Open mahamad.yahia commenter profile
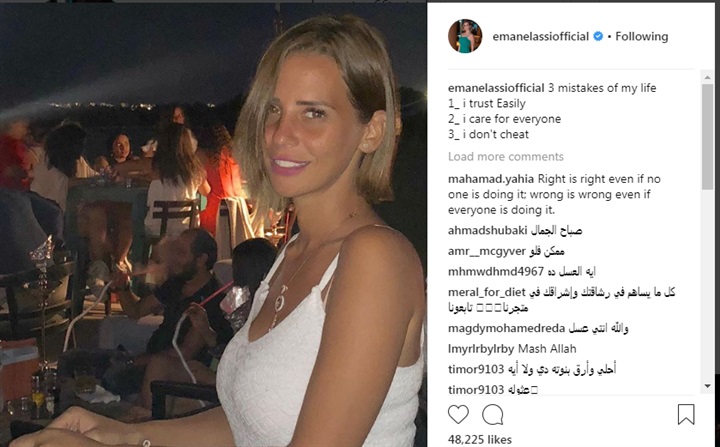Screen dimensions: 720x447 (x=491, y=179)
